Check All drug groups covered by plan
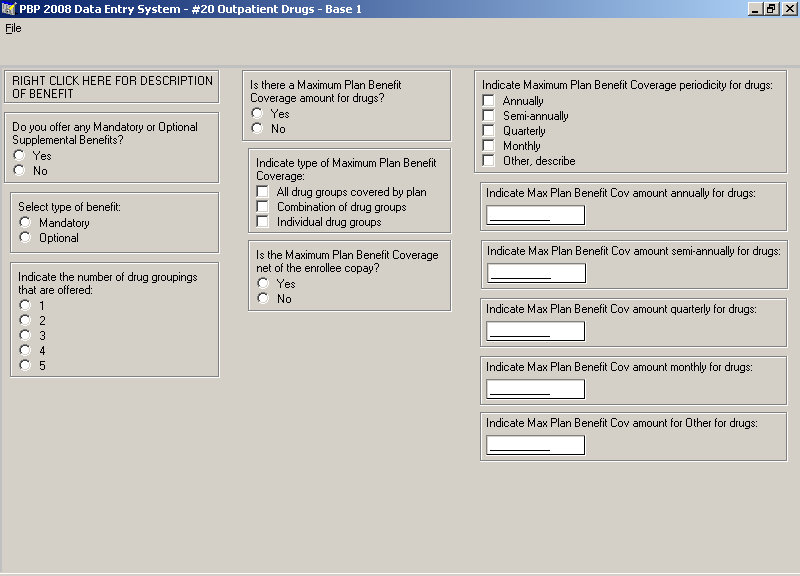 [262, 191]
